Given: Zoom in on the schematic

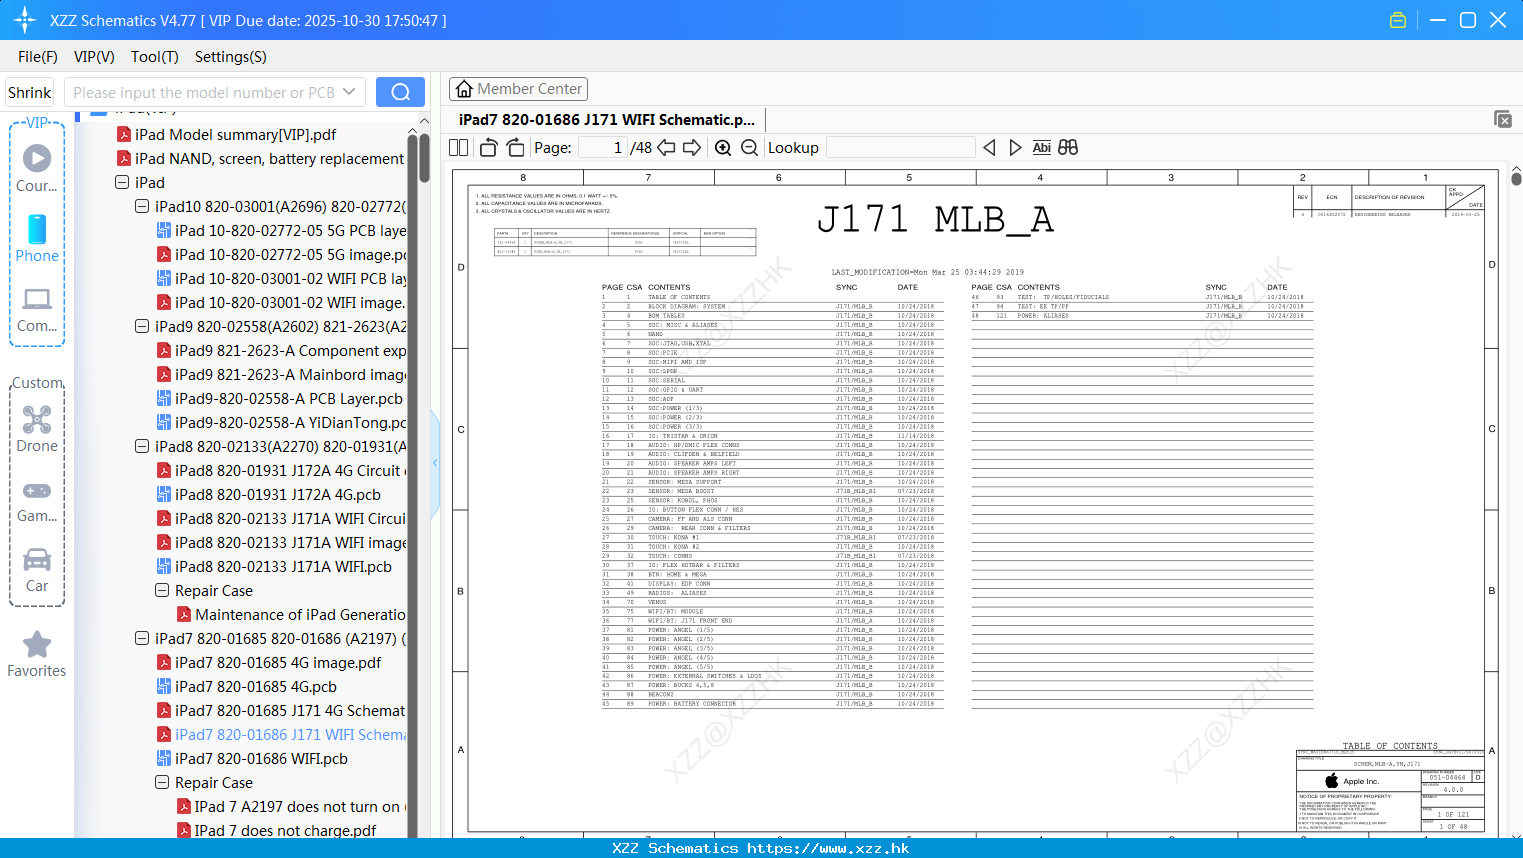Looking at the screenshot, I should (723, 147).
